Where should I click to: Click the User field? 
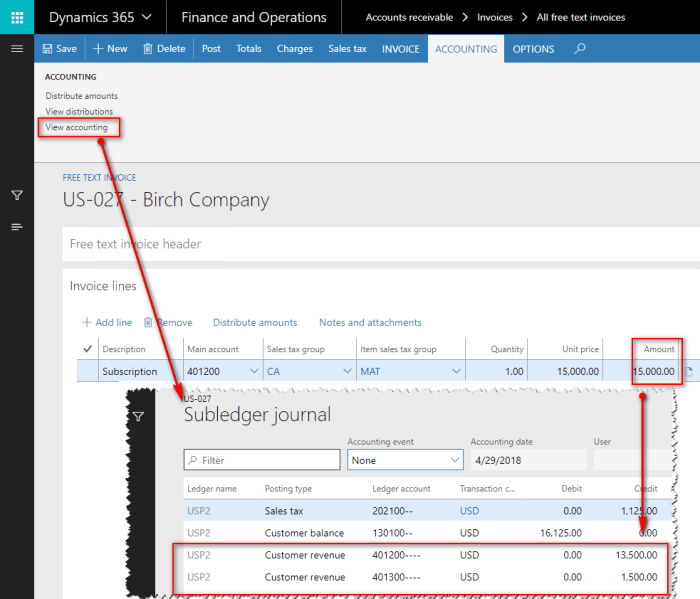pos(632,460)
